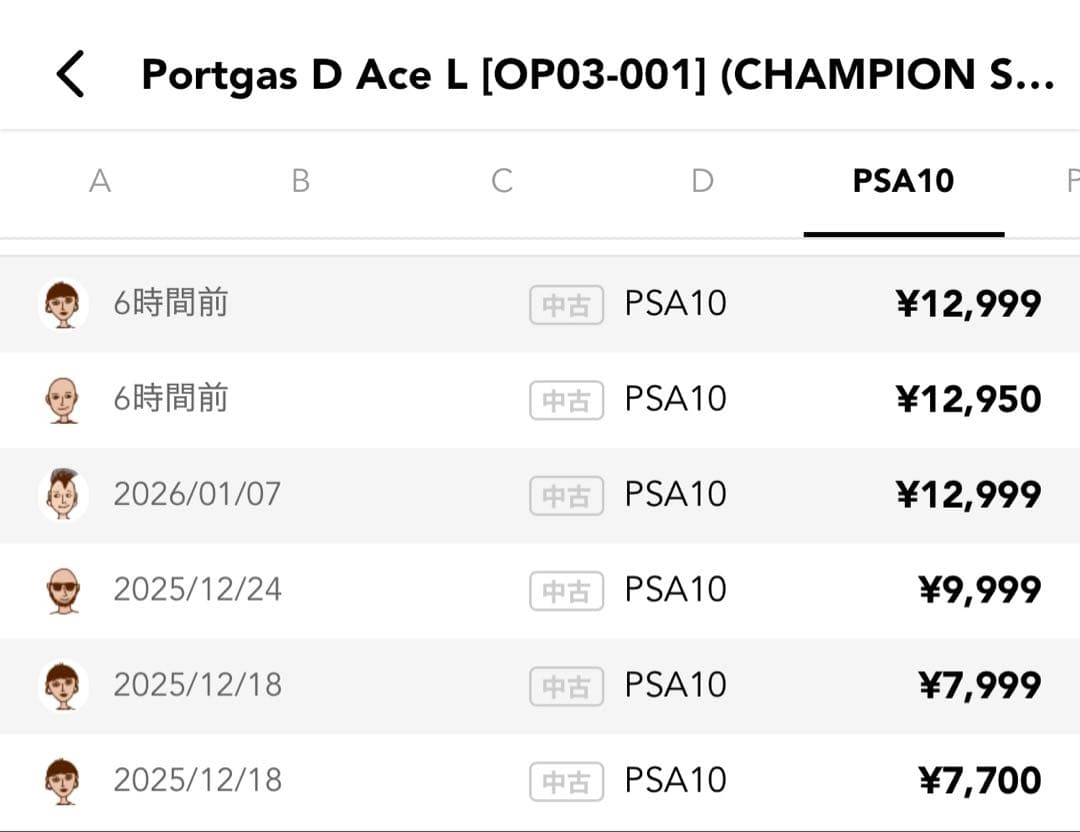Viewport: 1080px width, 832px height.
Task: Select the active PSA10 tab
Action: coord(903,181)
